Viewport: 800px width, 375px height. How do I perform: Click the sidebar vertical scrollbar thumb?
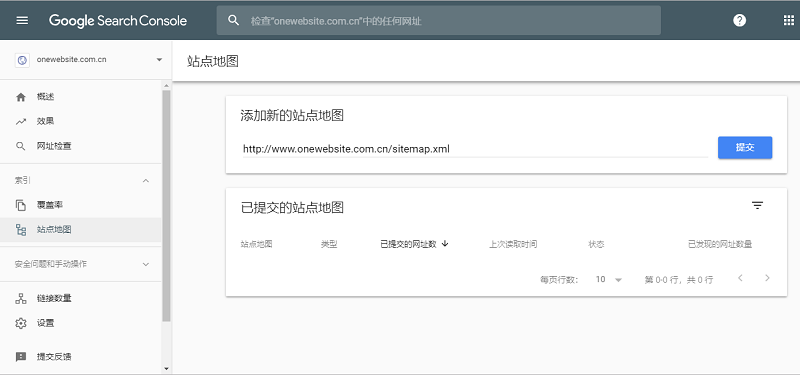166,206
